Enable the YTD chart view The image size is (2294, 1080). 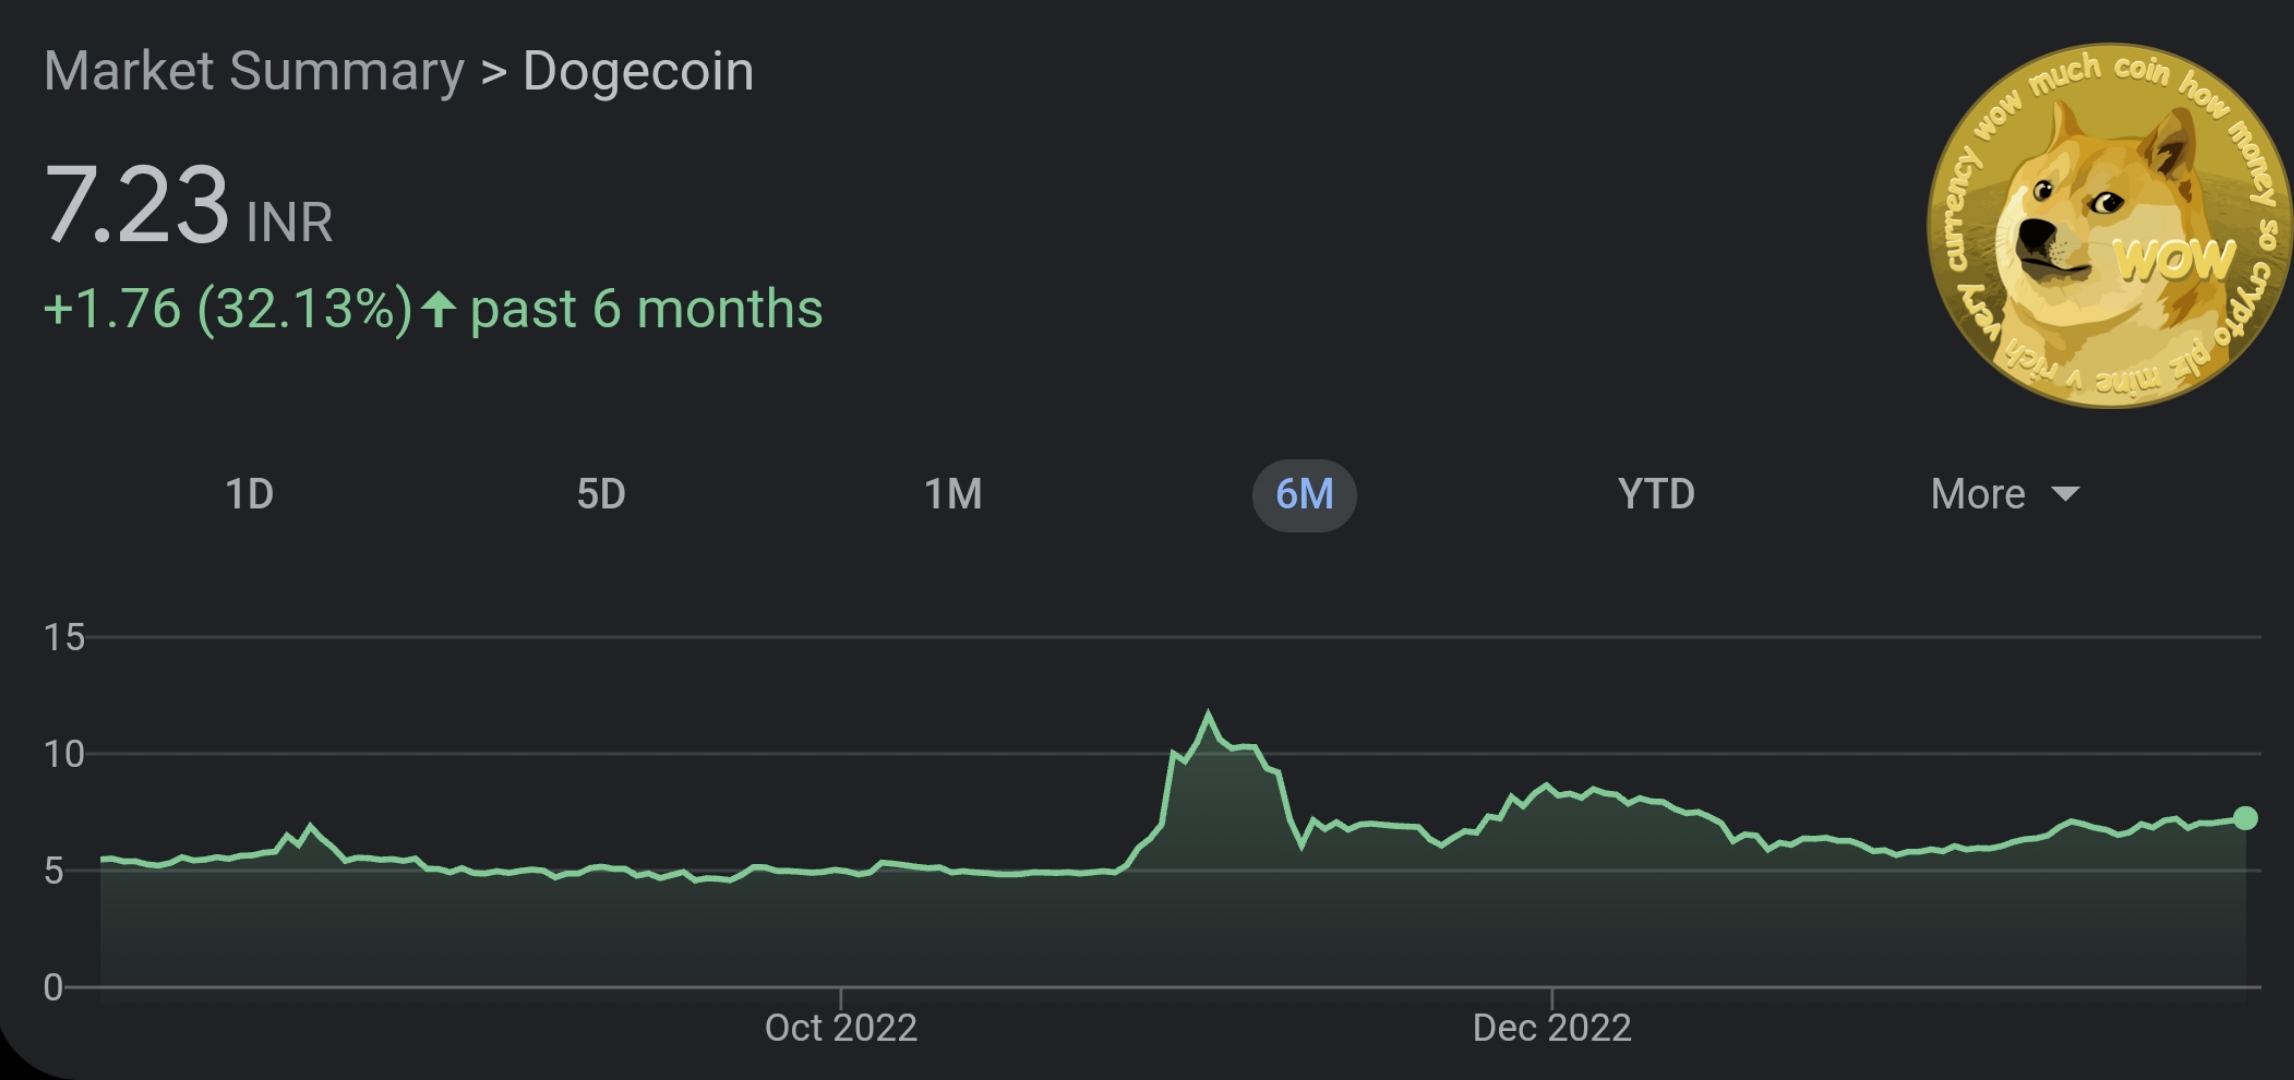tap(1656, 494)
